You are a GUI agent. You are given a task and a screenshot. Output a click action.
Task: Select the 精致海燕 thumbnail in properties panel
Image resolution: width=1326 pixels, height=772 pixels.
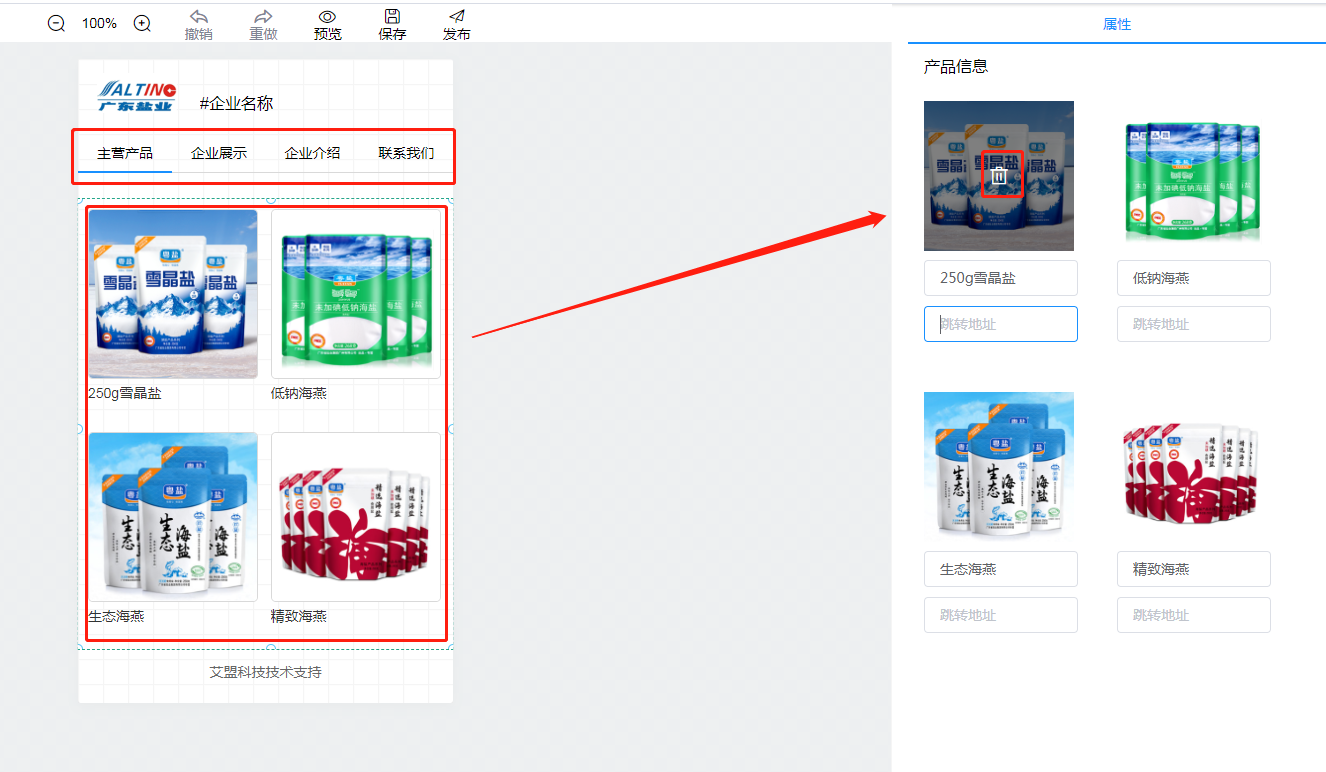coord(1193,467)
